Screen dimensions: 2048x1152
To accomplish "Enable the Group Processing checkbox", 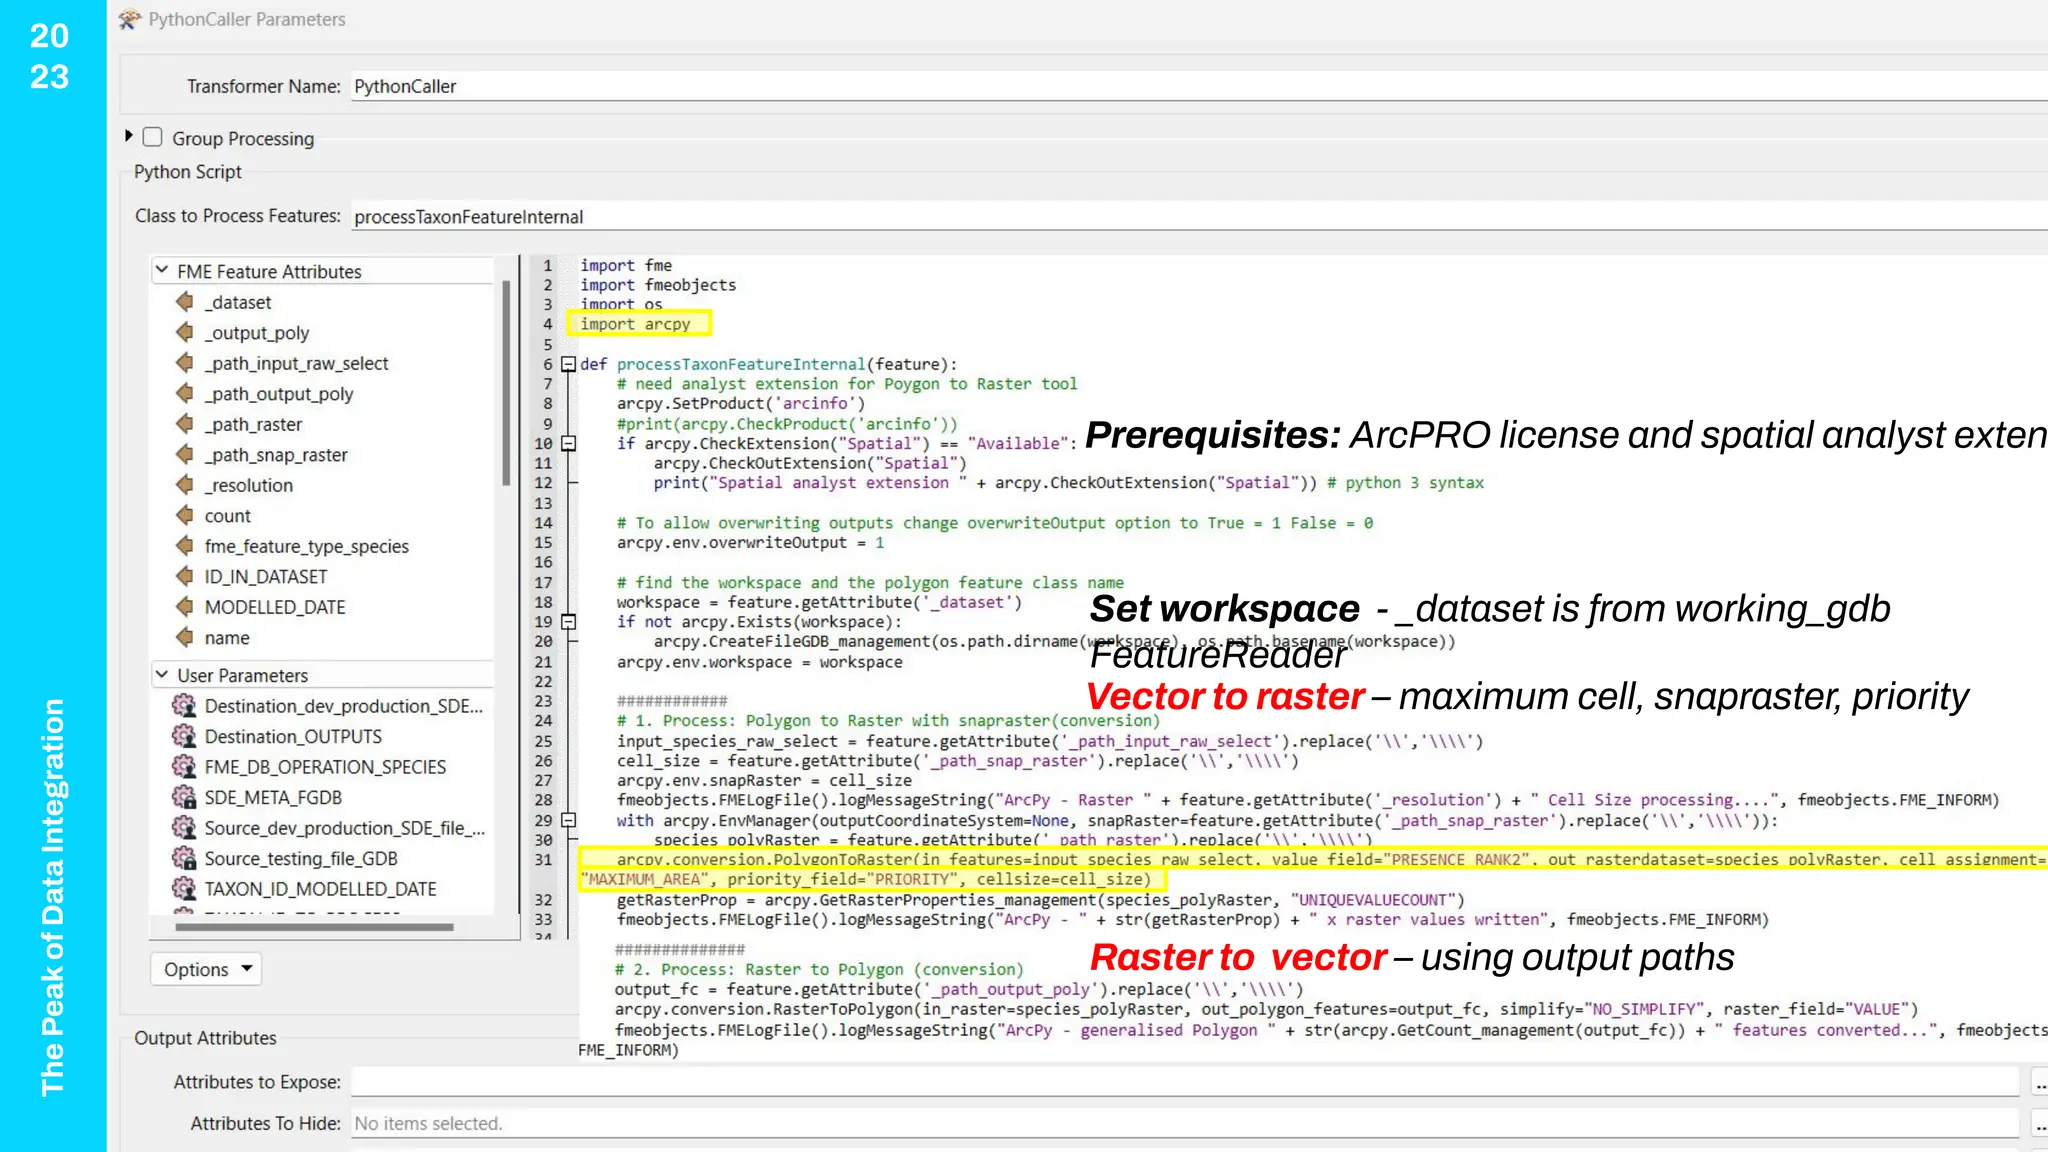I will [153, 137].
